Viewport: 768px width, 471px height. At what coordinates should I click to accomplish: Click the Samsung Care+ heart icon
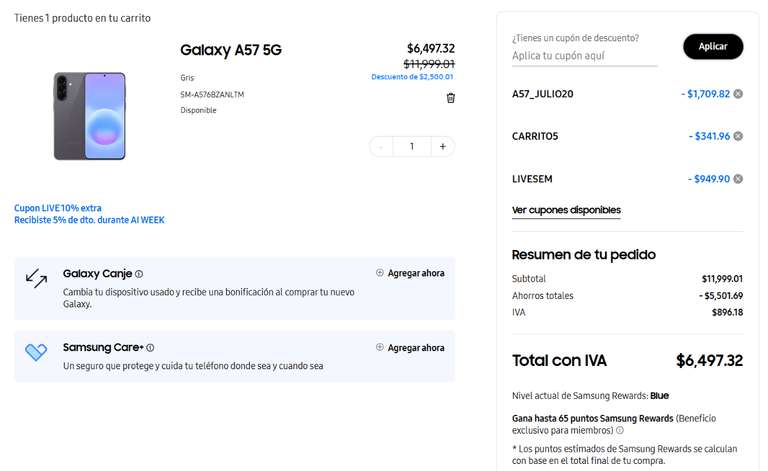click(36, 352)
